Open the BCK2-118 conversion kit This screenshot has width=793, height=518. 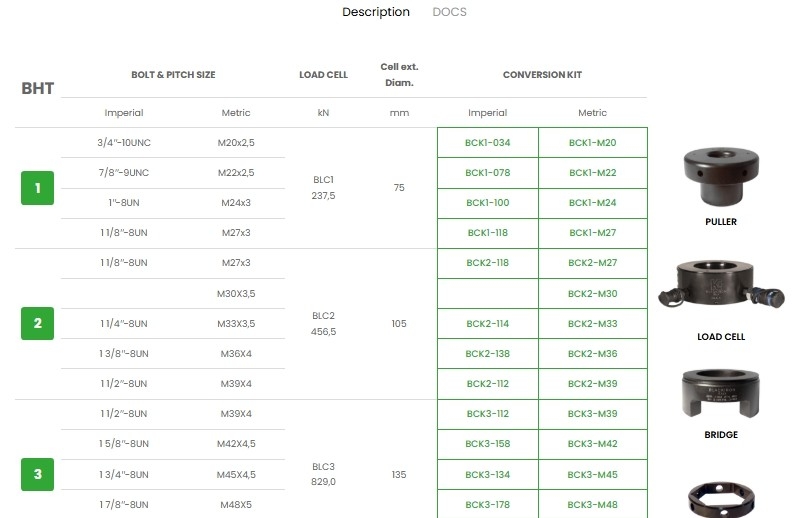point(488,263)
